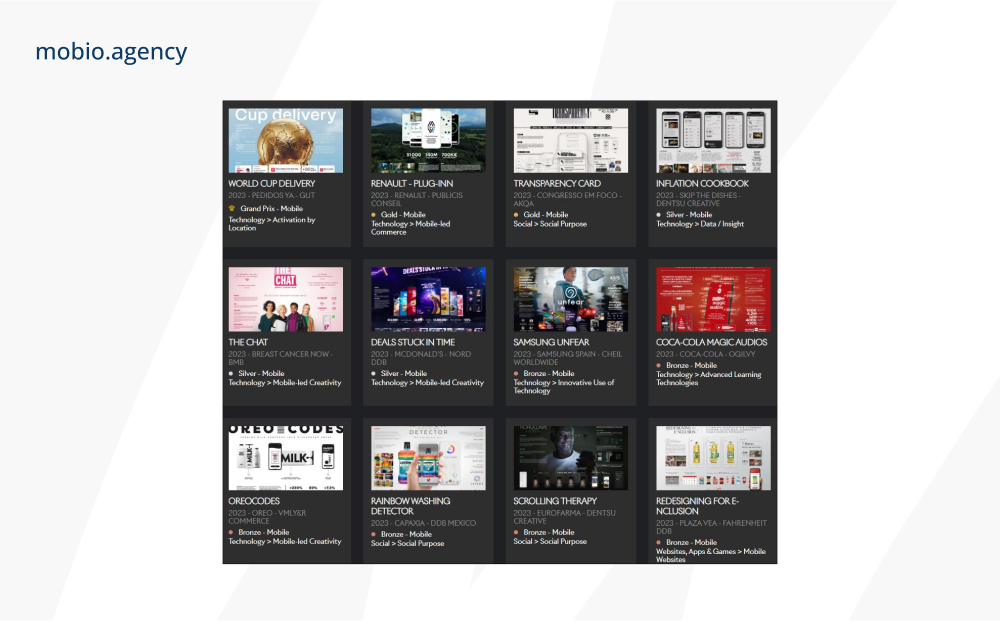Image resolution: width=1000 pixels, height=621 pixels.
Task: Click the OREOCODES title text
Action: 254,501
